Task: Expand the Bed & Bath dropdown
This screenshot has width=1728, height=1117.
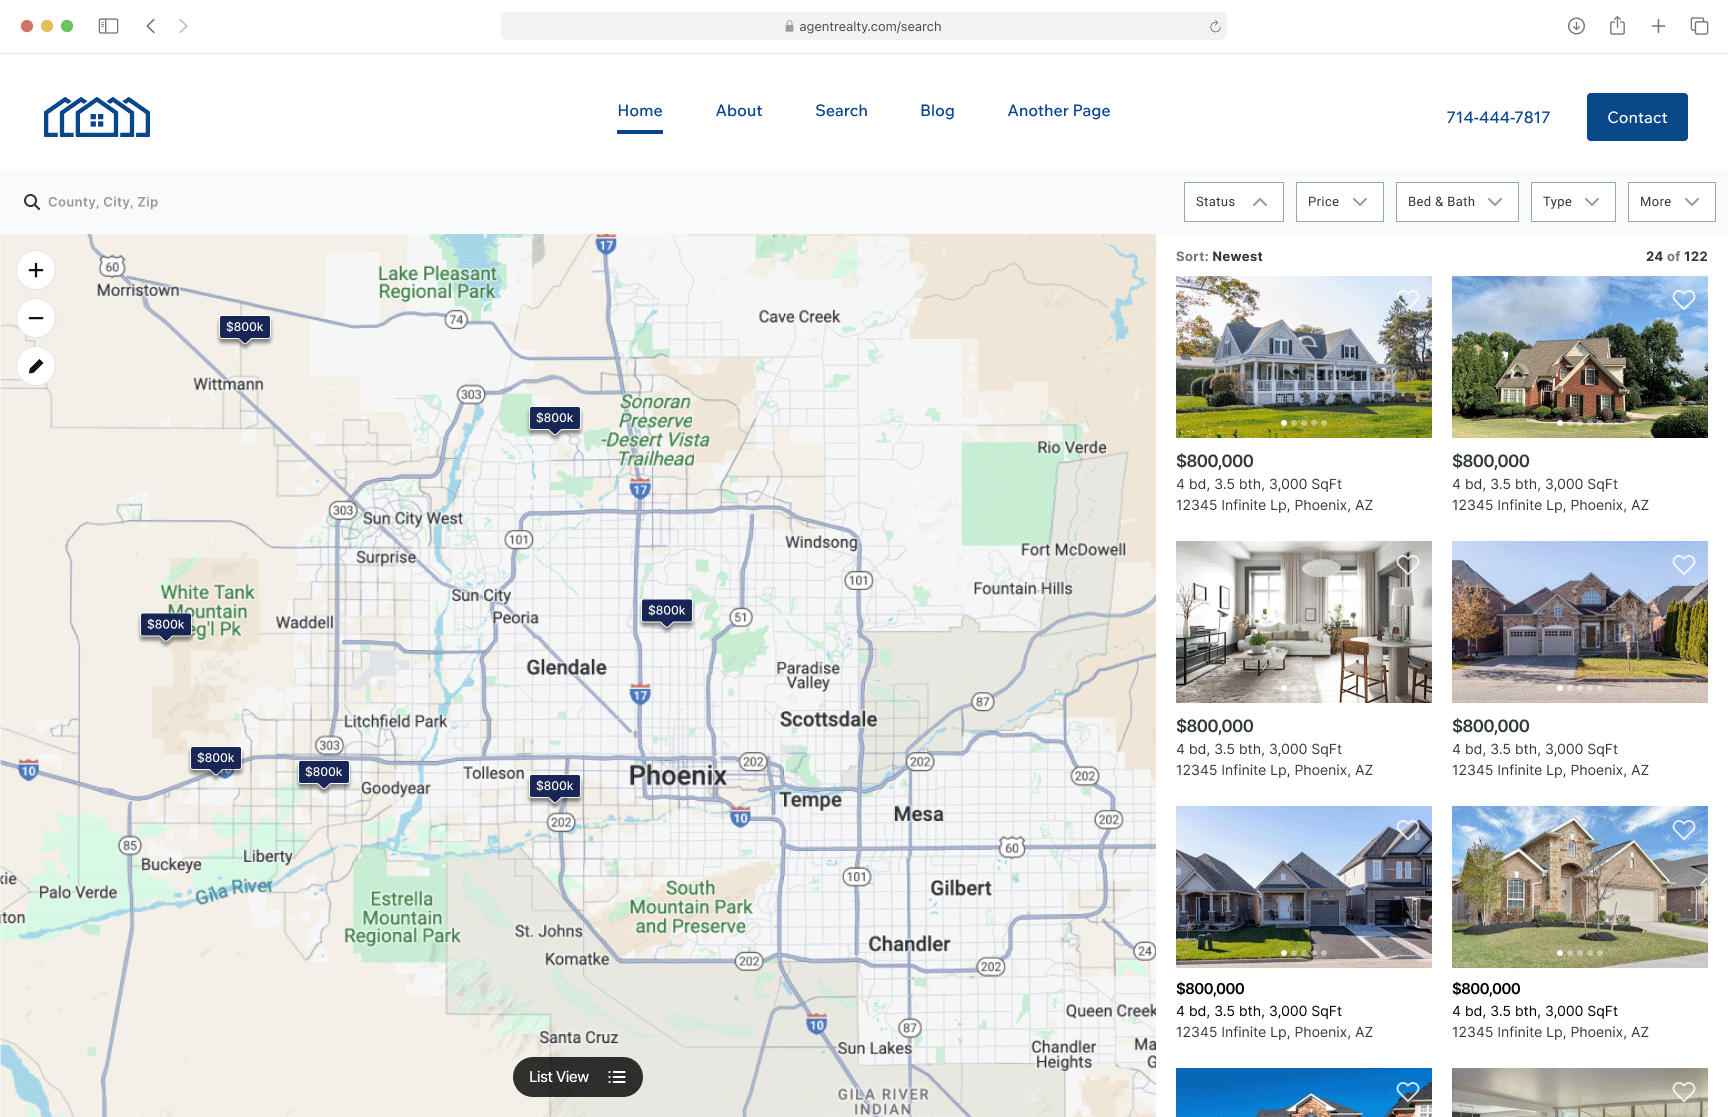Action: pos(1456,201)
